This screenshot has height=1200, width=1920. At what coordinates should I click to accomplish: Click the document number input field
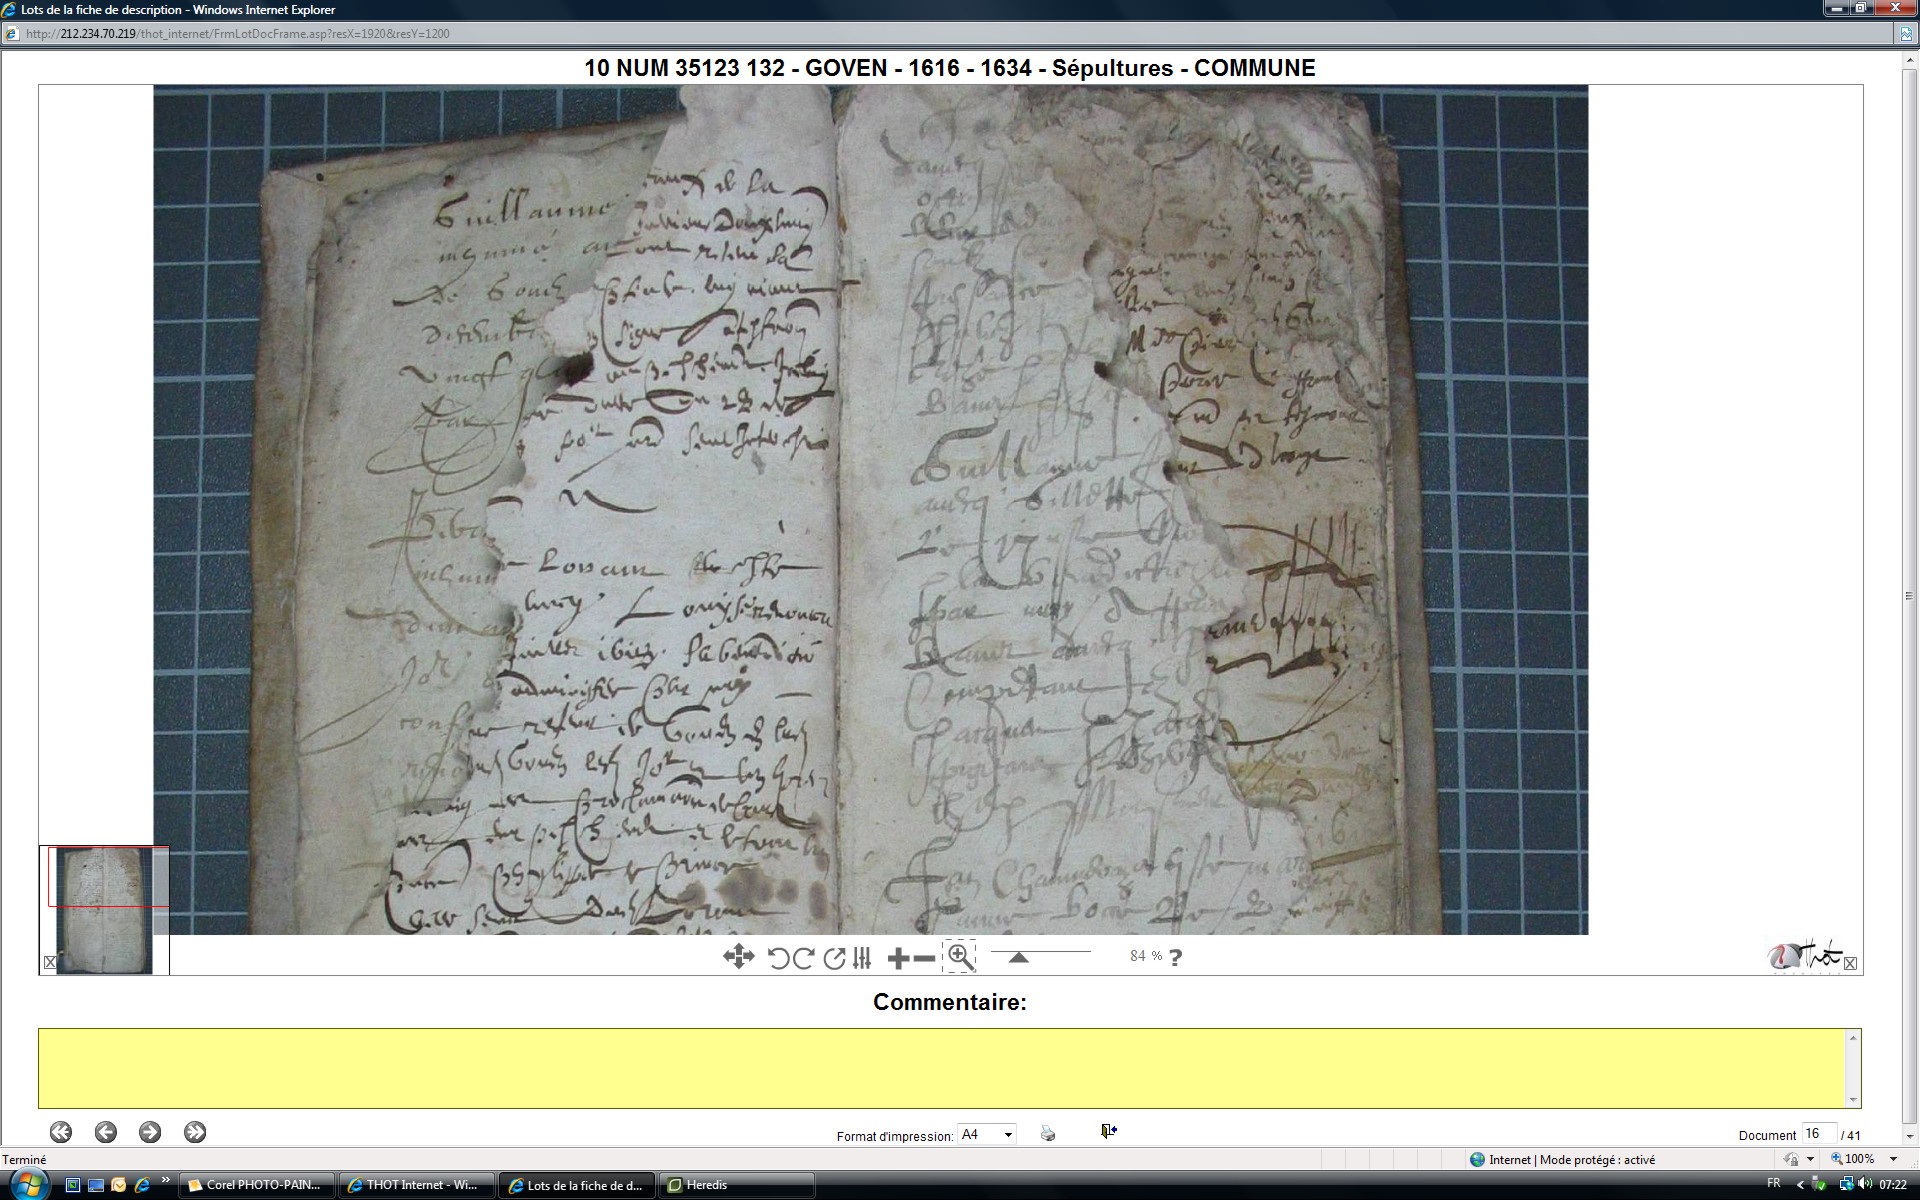[1818, 1133]
